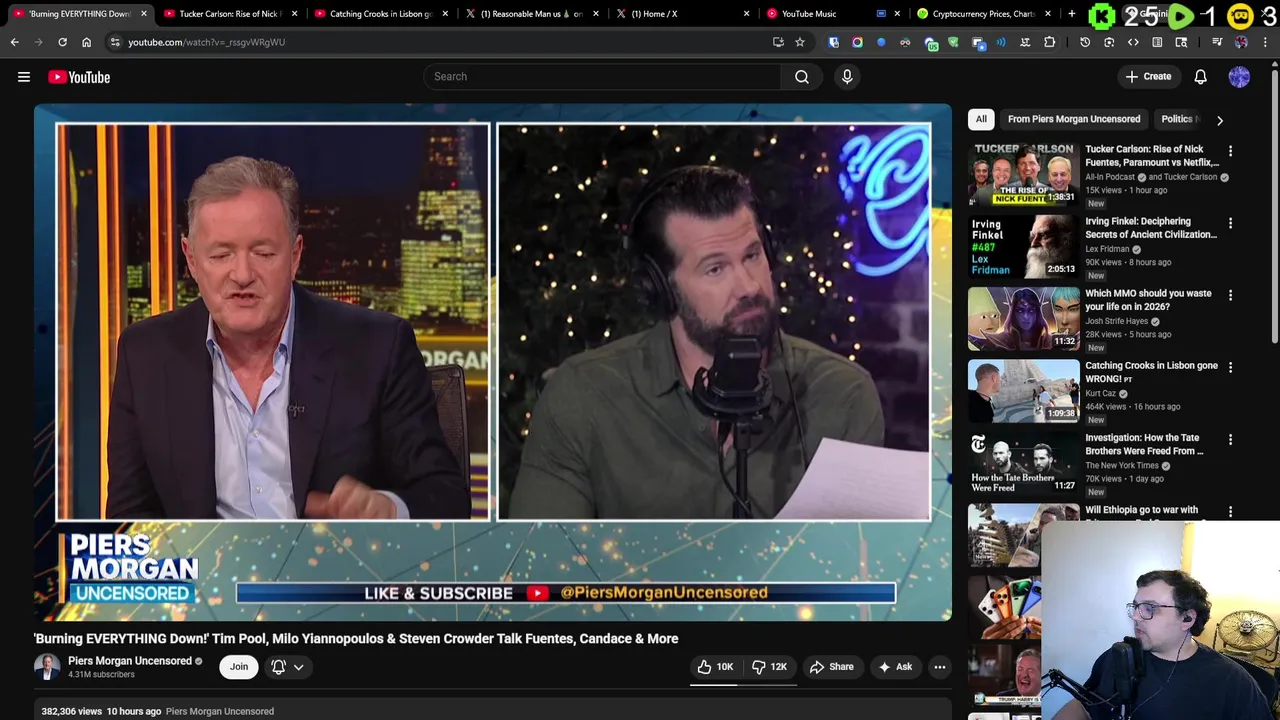Screen dimensions: 1280x720
Task: Join the Piers Morgan Uncensored channel
Action: point(239,667)
